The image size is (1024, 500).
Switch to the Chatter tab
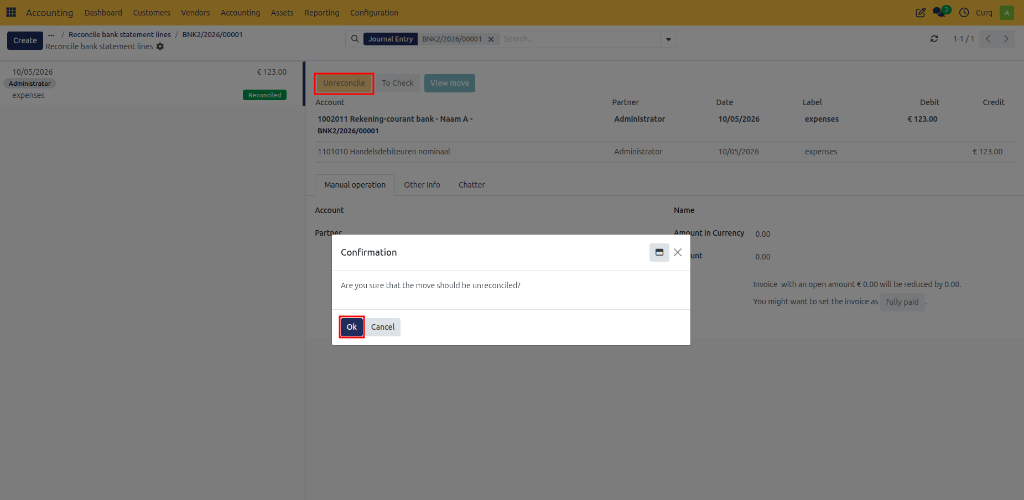(x=472, y=185)
